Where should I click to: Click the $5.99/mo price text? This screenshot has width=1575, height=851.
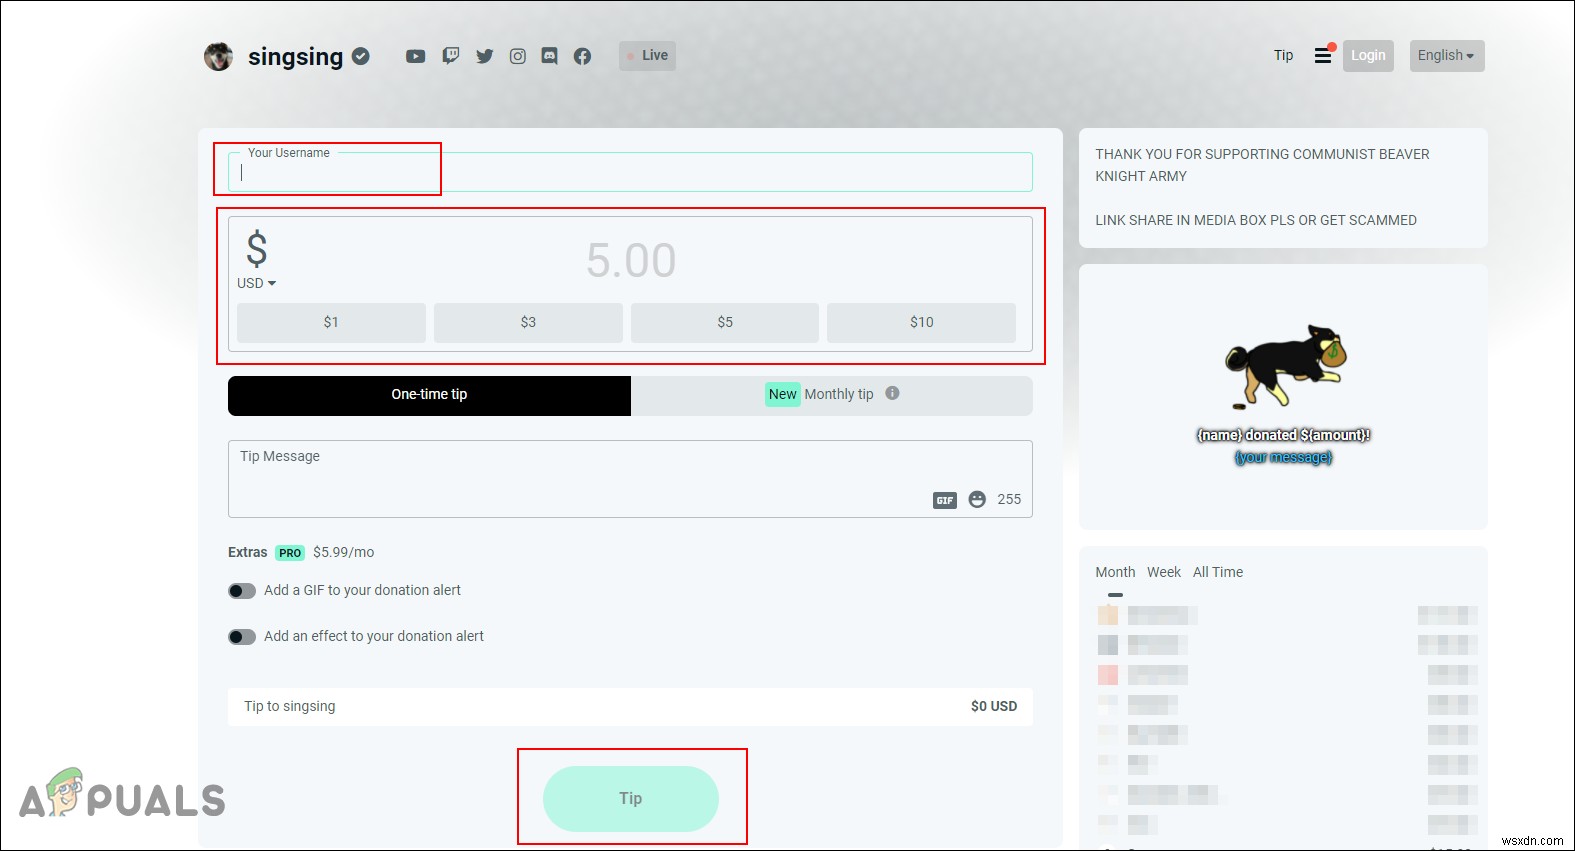point(343,552)
